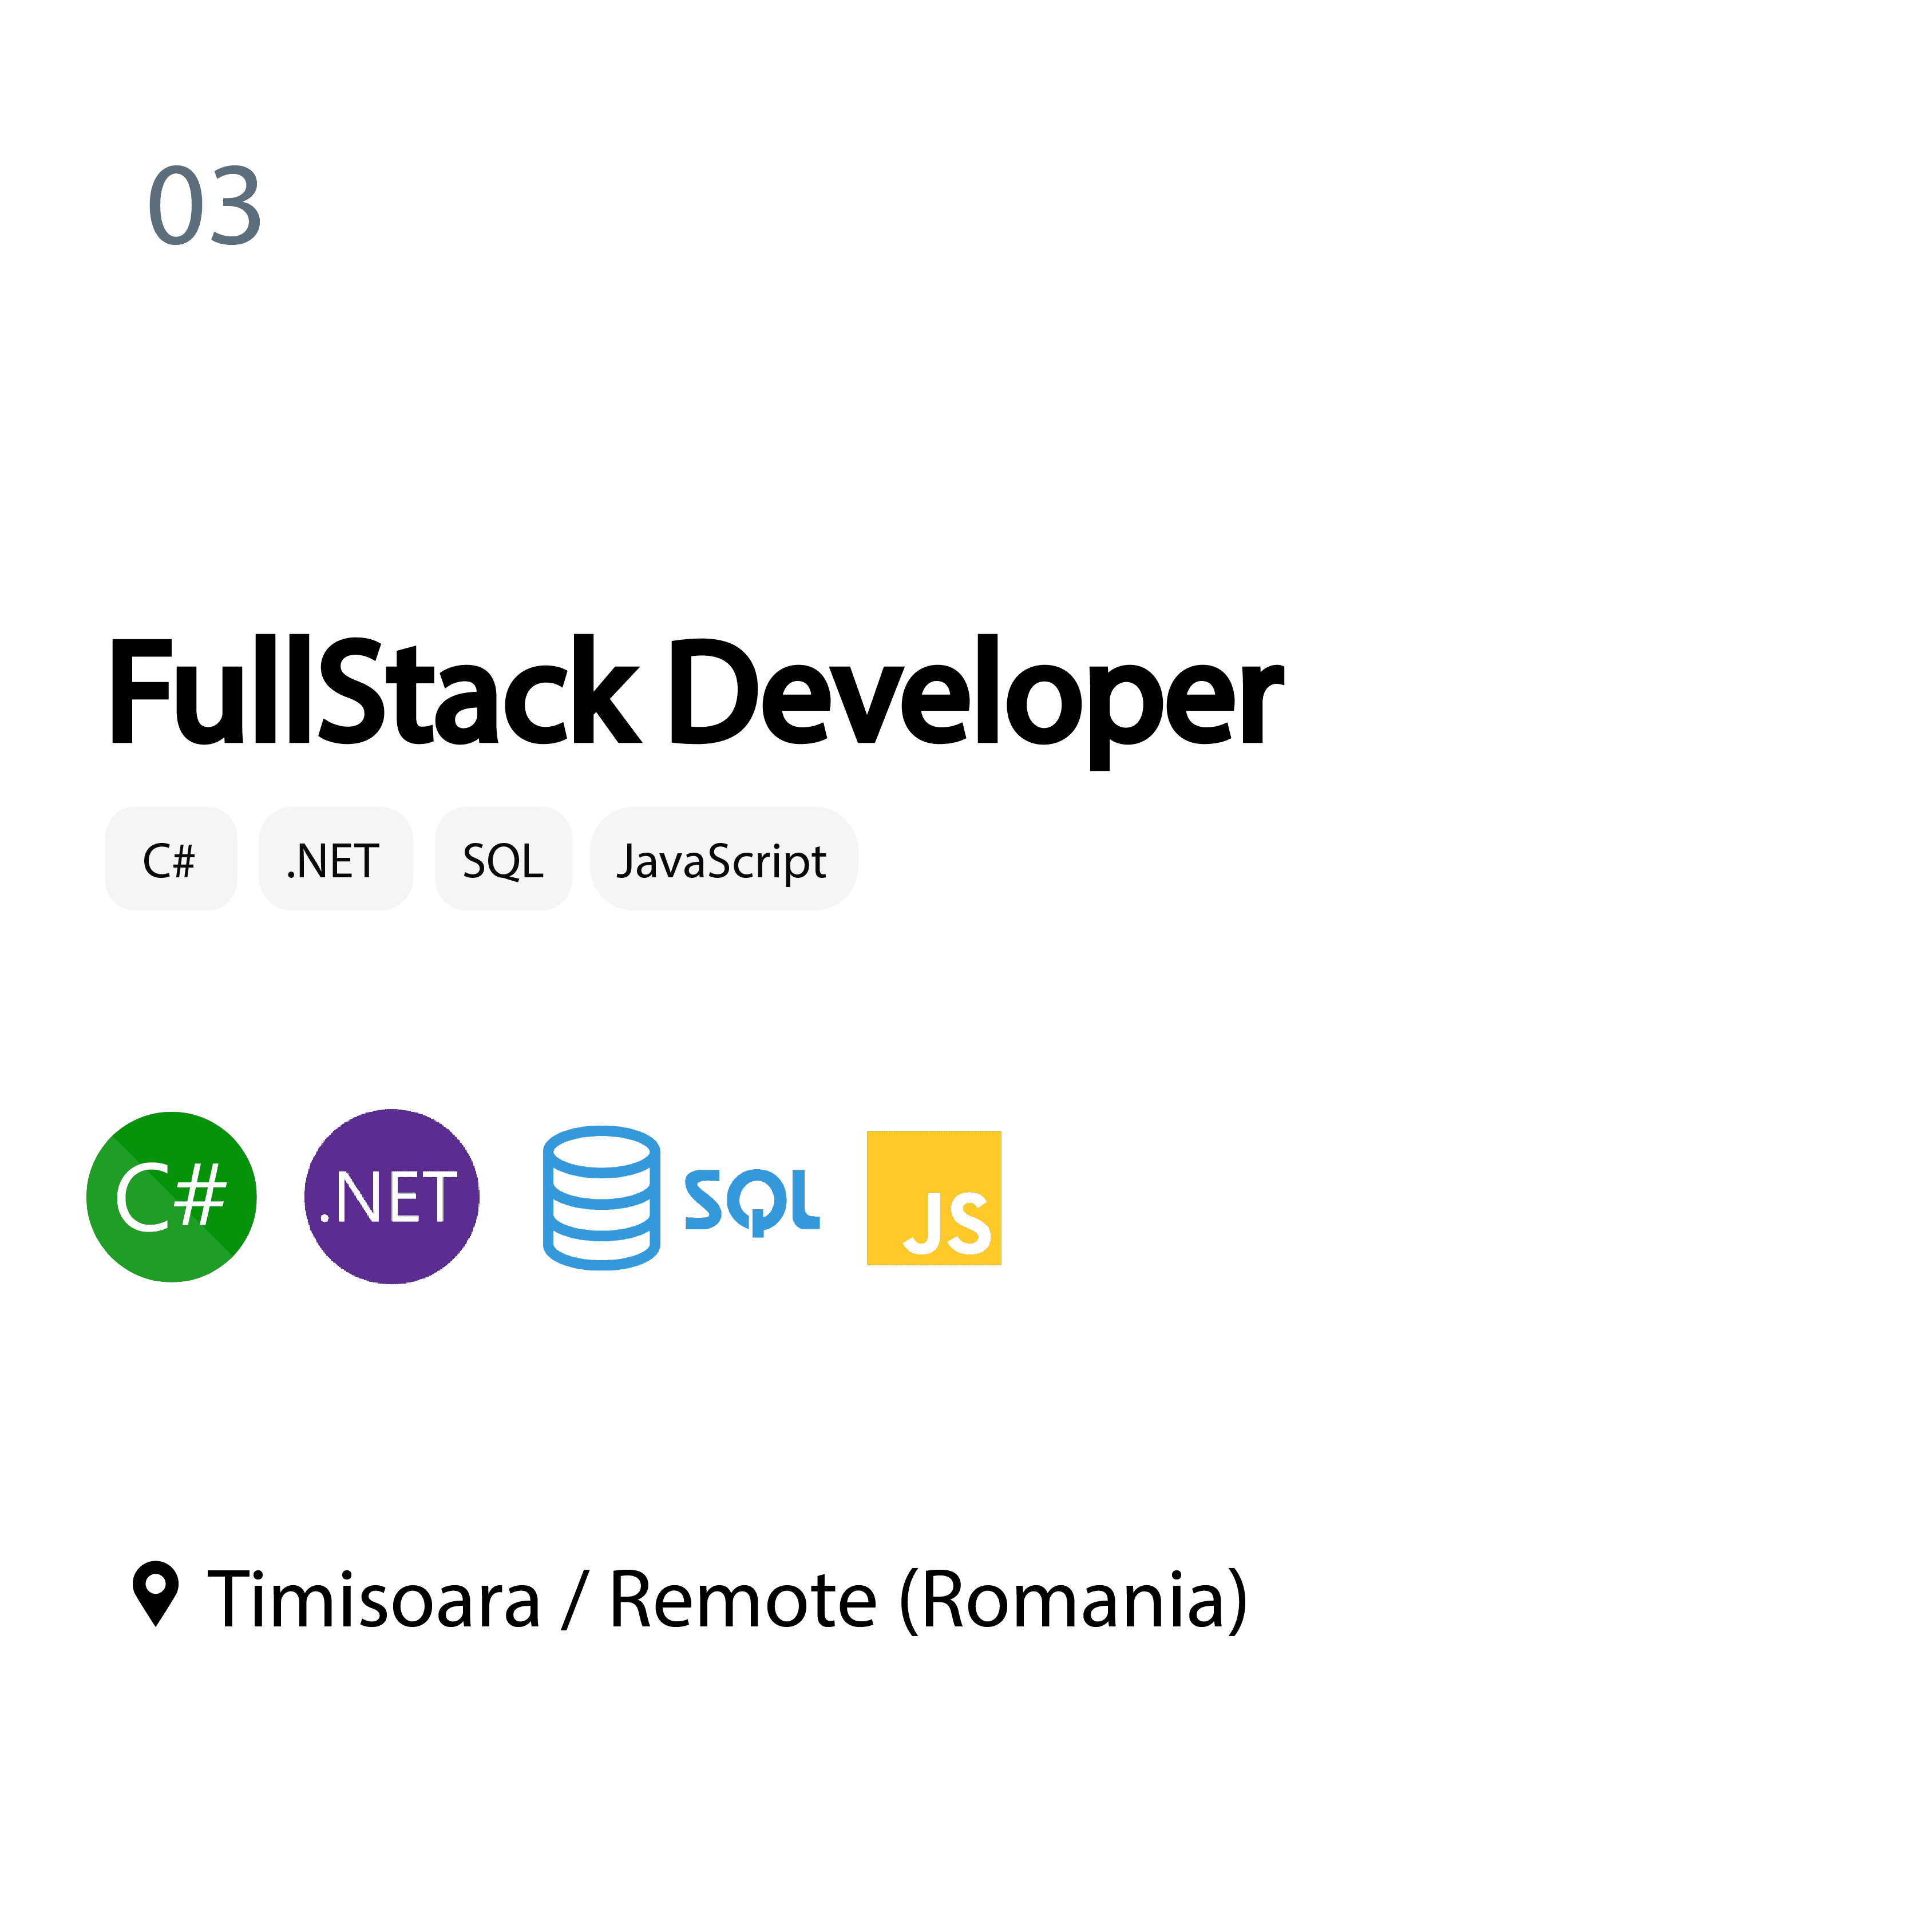
Task: Click the hash symbol in the C# logo
Action: coord(201,1196)
